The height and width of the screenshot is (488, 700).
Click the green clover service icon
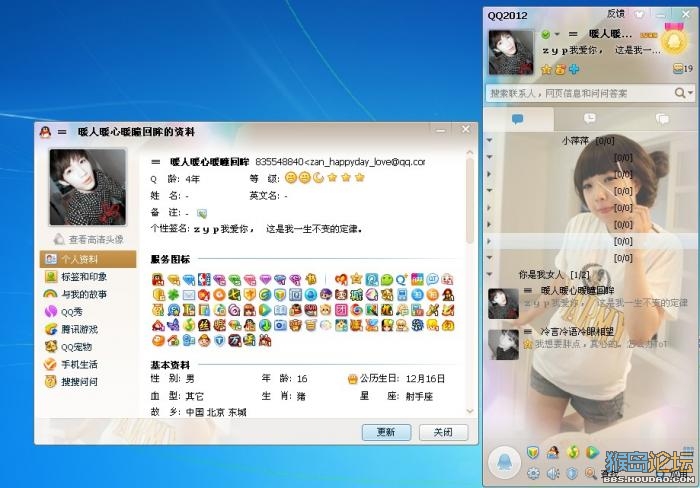click(x=173, y=295)
